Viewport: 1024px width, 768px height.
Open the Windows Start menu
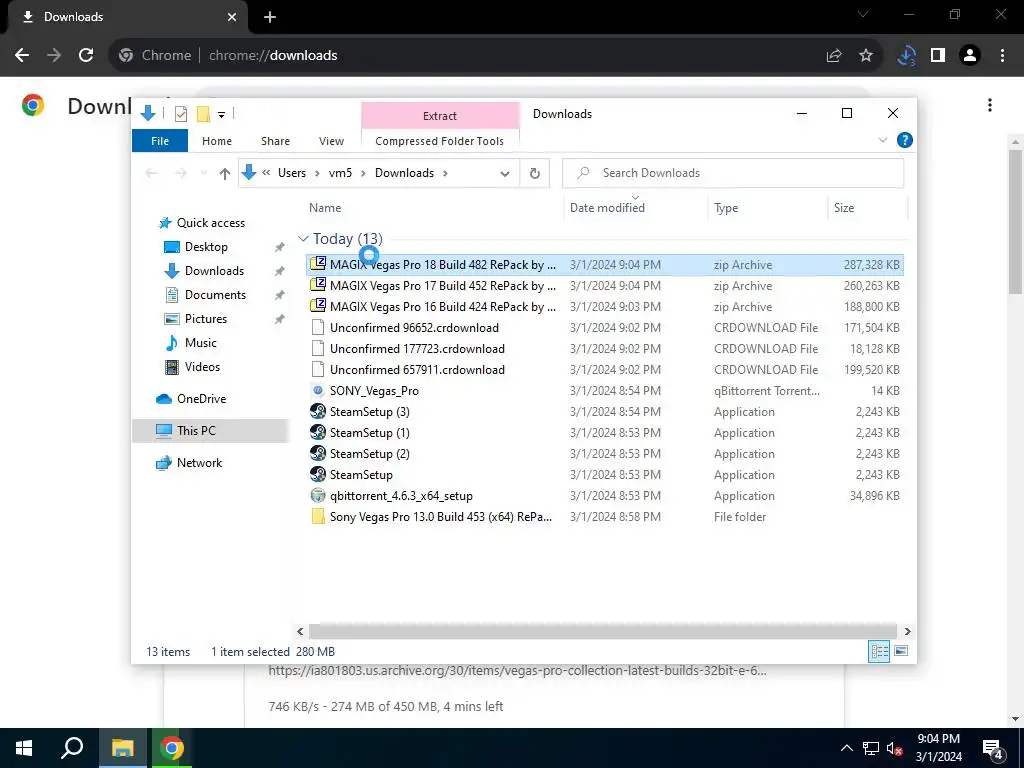click(24, 748)
